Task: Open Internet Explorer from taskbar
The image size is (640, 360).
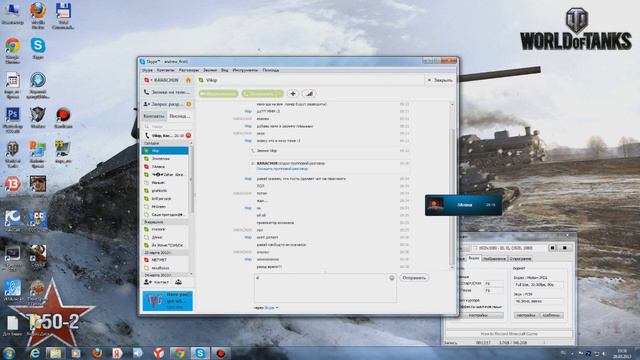Action: click(35, 353)
